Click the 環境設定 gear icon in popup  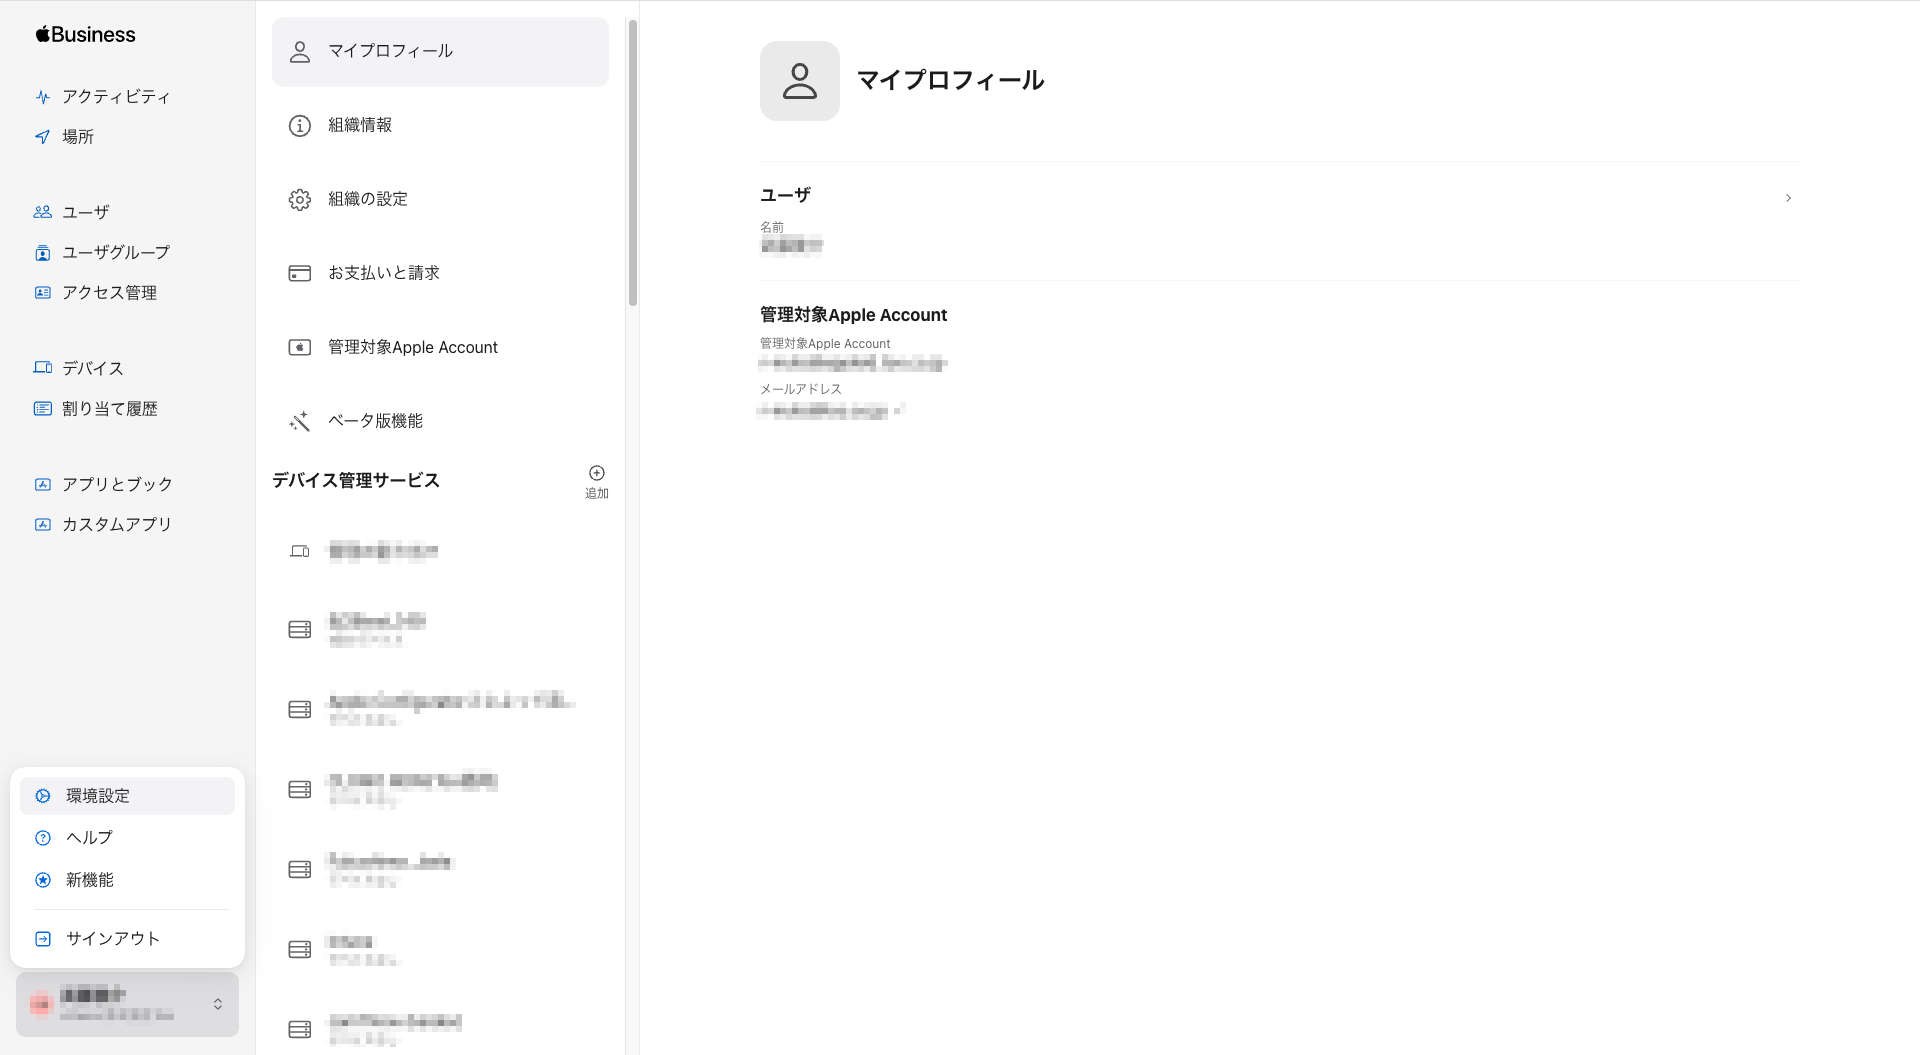tap(43, 796)
